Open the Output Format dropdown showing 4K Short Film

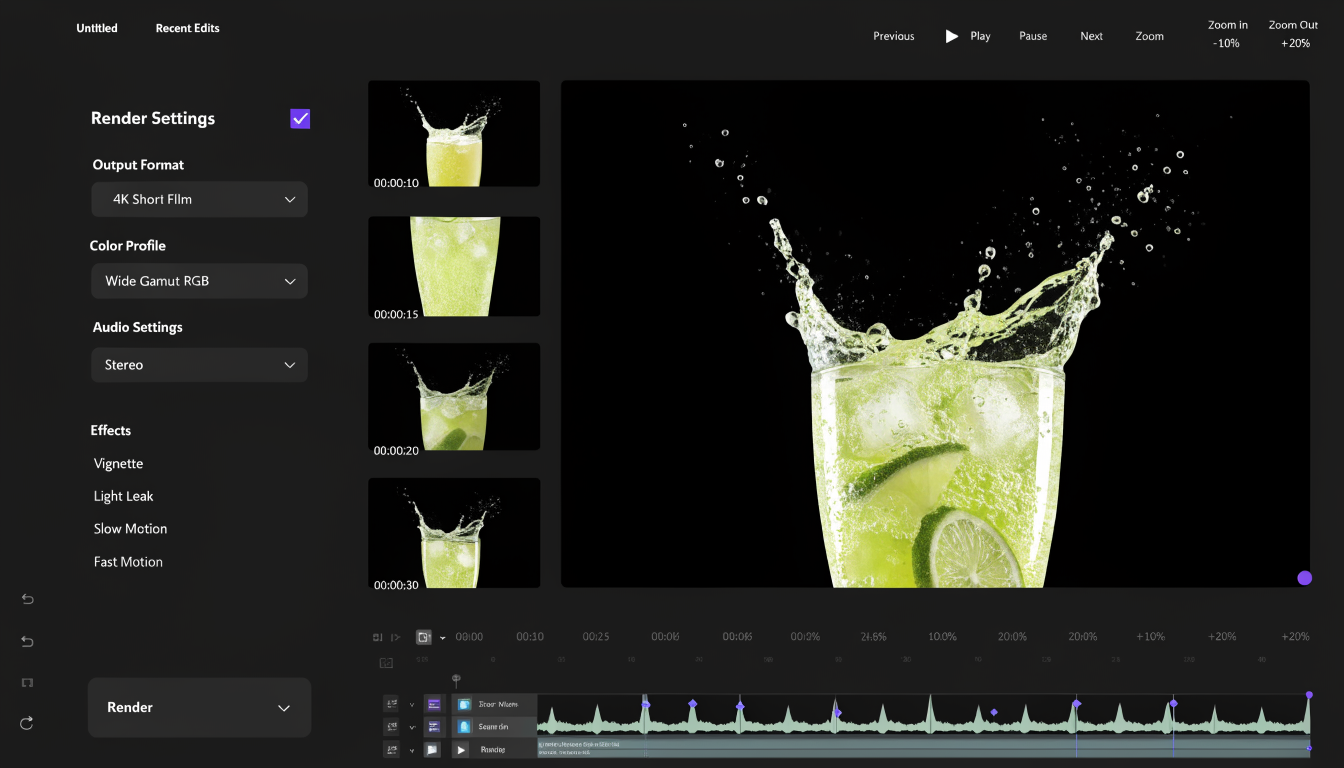tap(199, 199)
